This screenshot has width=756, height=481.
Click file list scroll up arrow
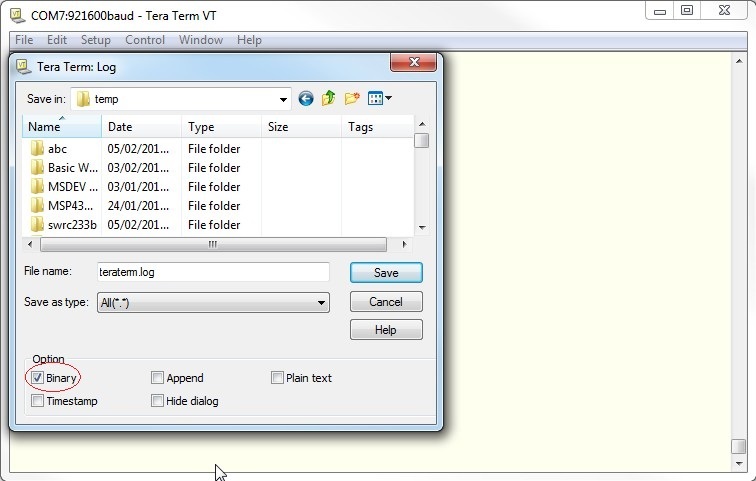click(422, 124)
